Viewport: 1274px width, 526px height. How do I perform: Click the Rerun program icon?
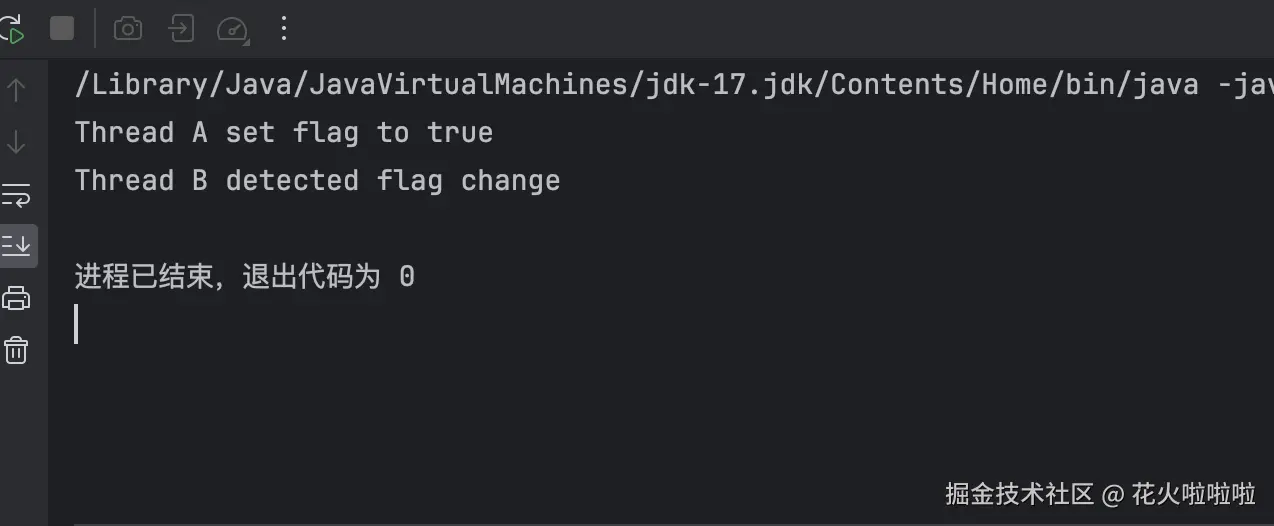[x=12, y=28]
